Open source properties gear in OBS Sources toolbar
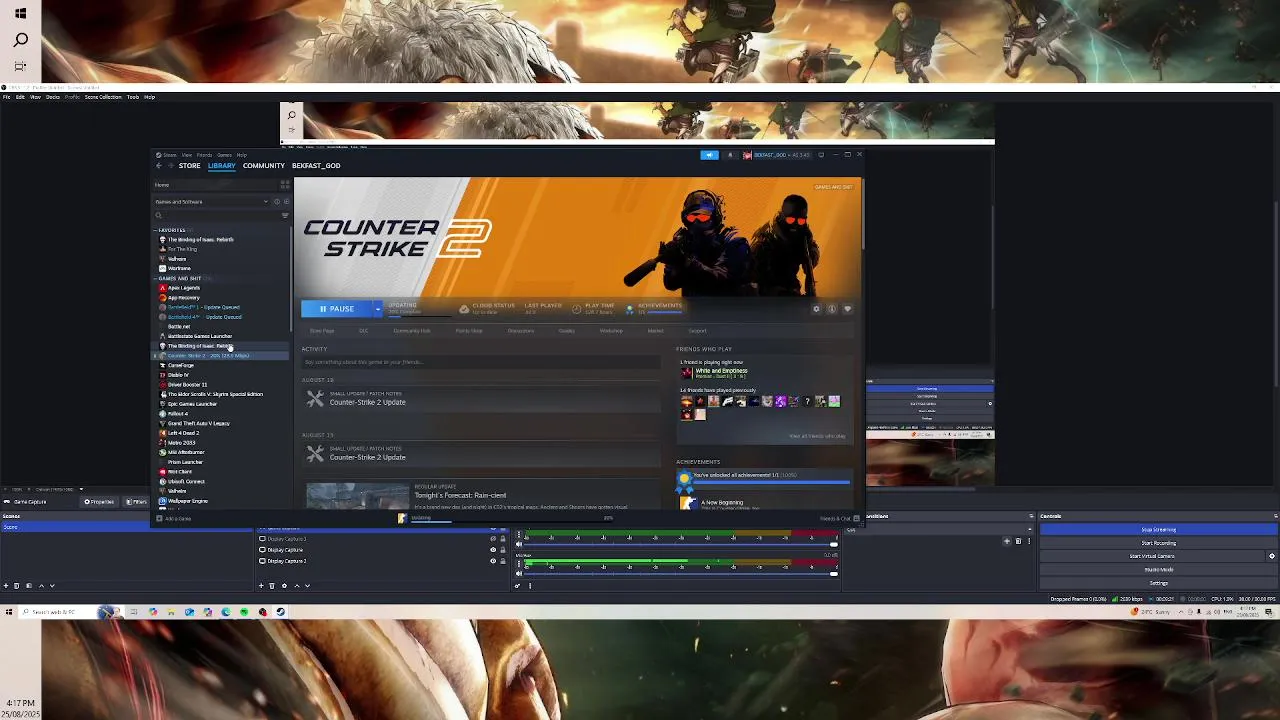The image size is (1280, 720). [x=284, y=585]
